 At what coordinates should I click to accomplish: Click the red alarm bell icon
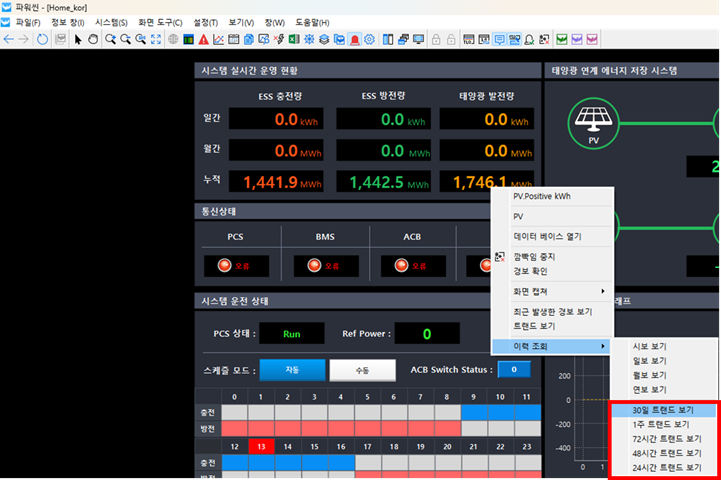(354, 39)
